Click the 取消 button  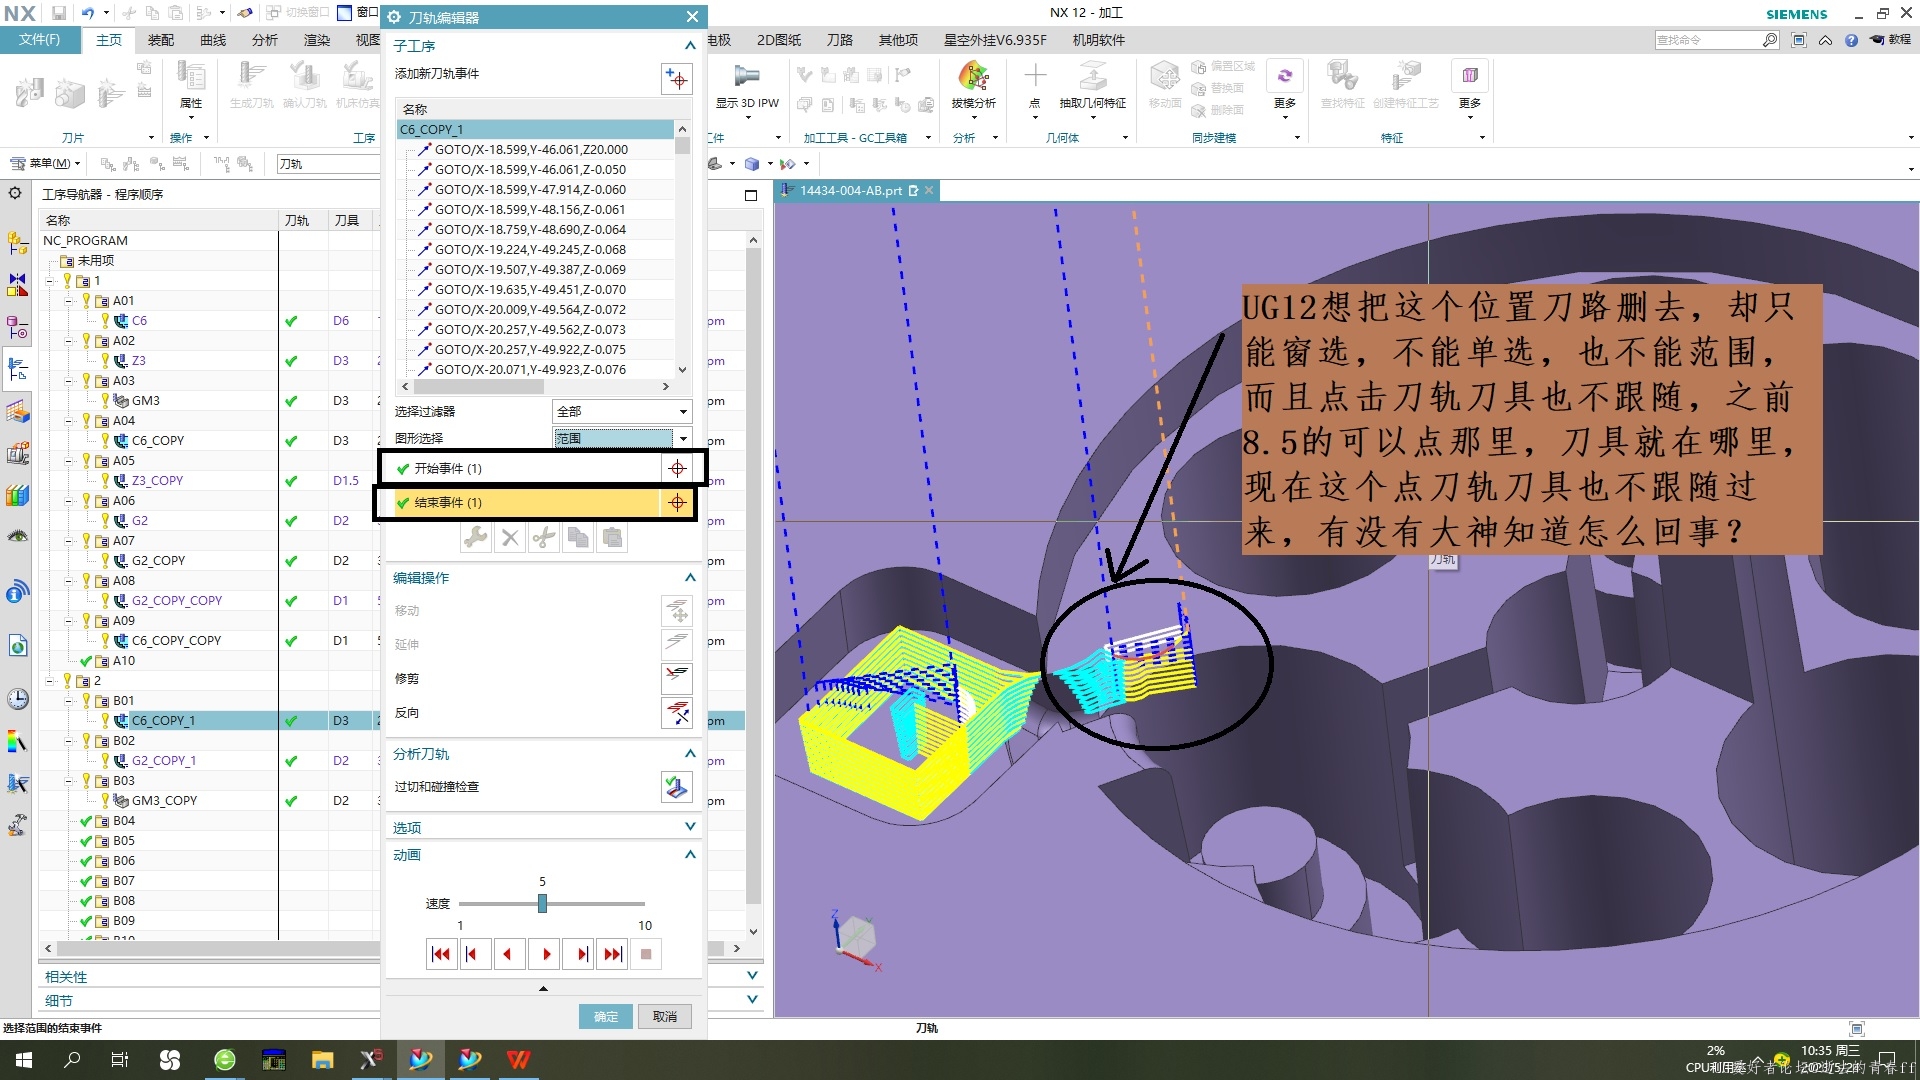(665, 1017)
